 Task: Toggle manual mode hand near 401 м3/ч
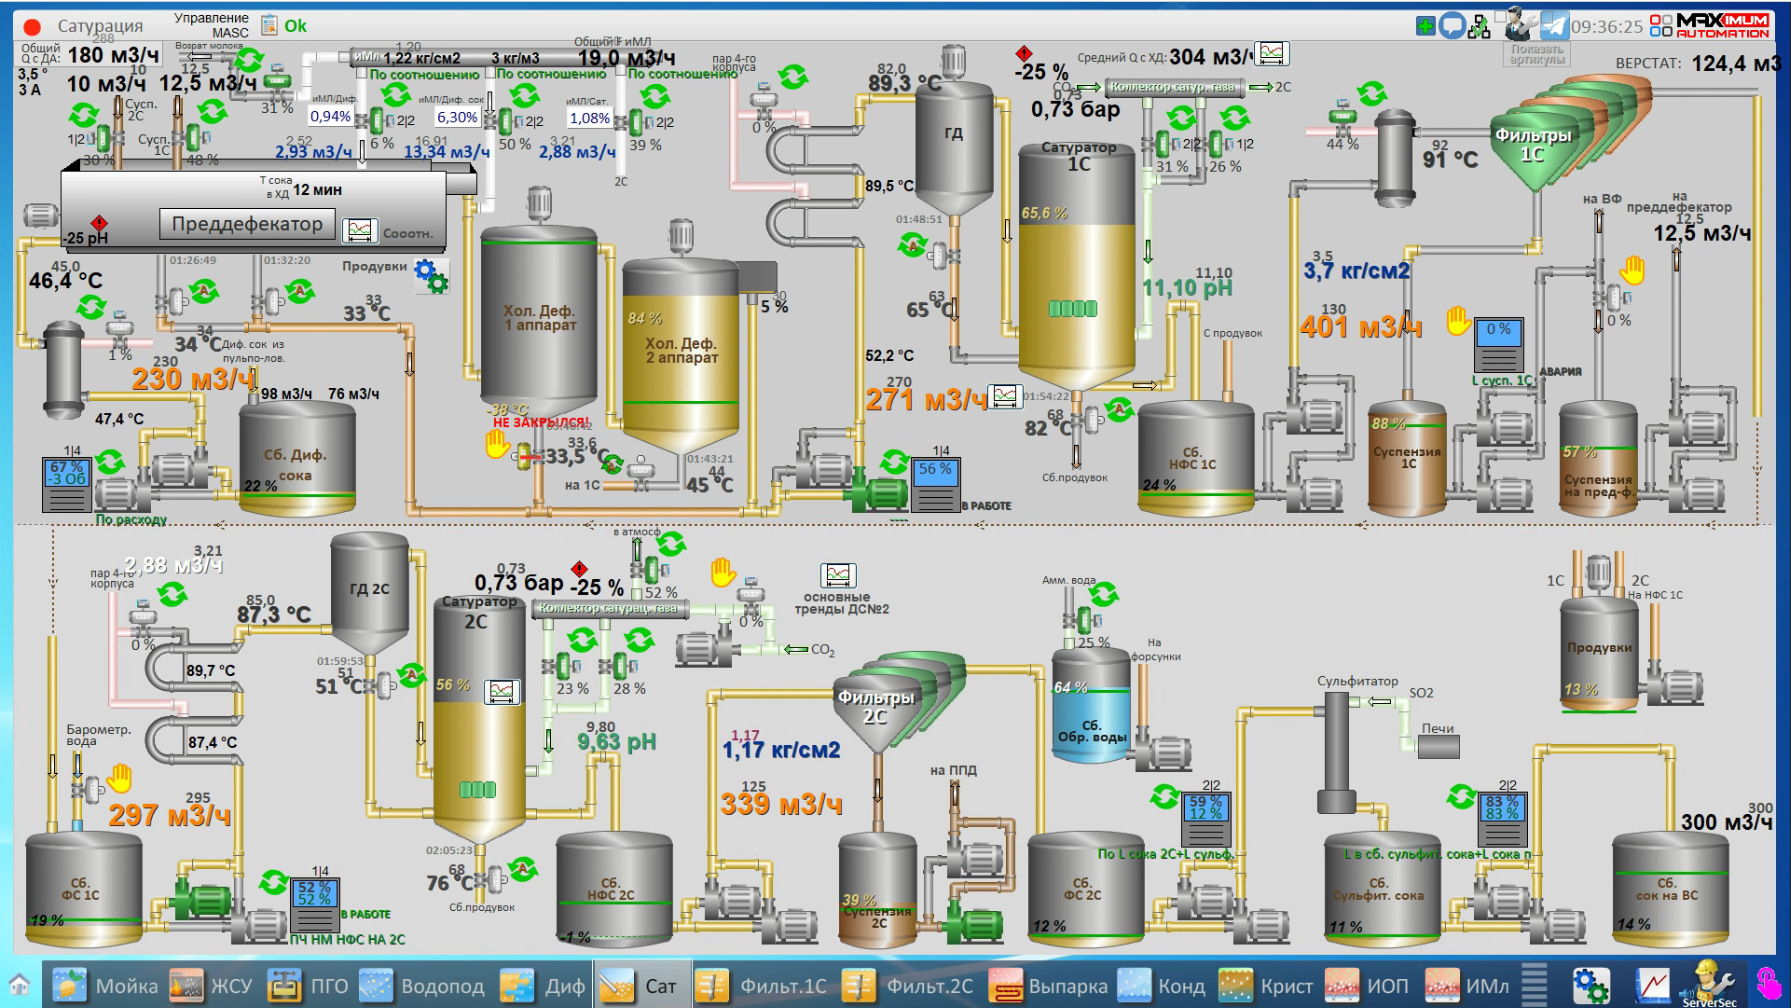1459,321
